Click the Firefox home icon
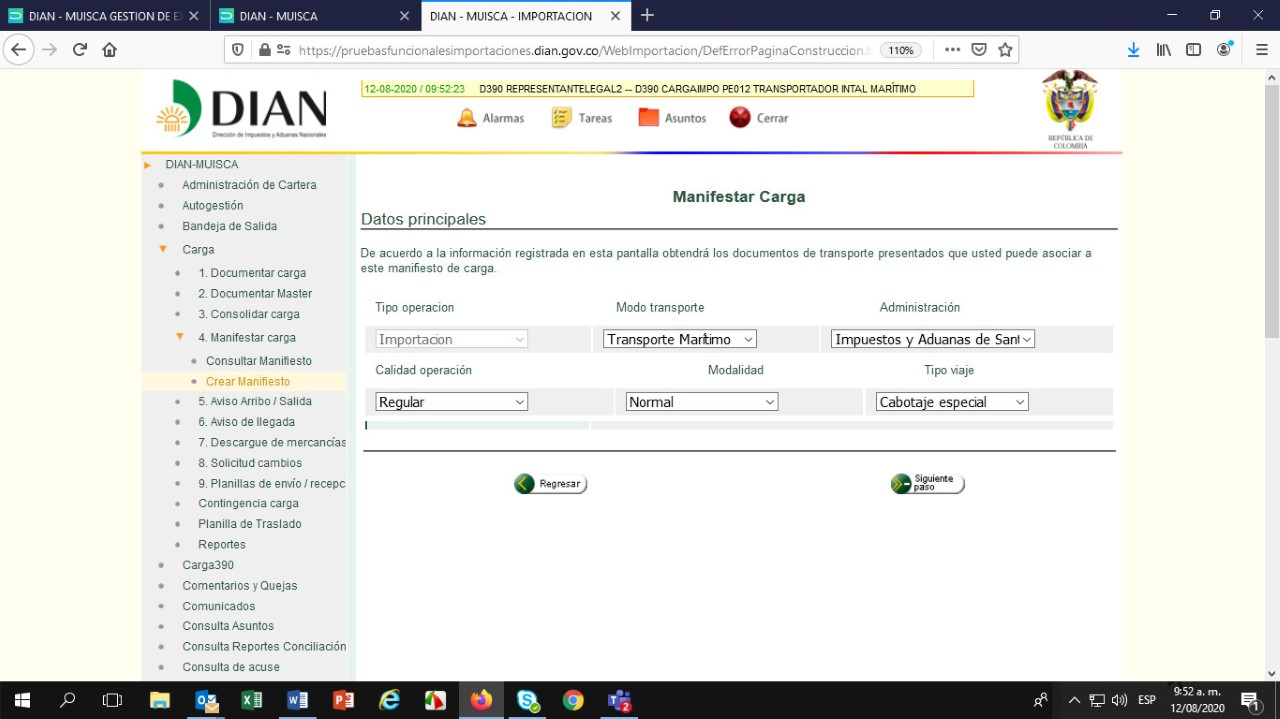The width and height of the screenshot is (1280, 719). click(109, 50)
